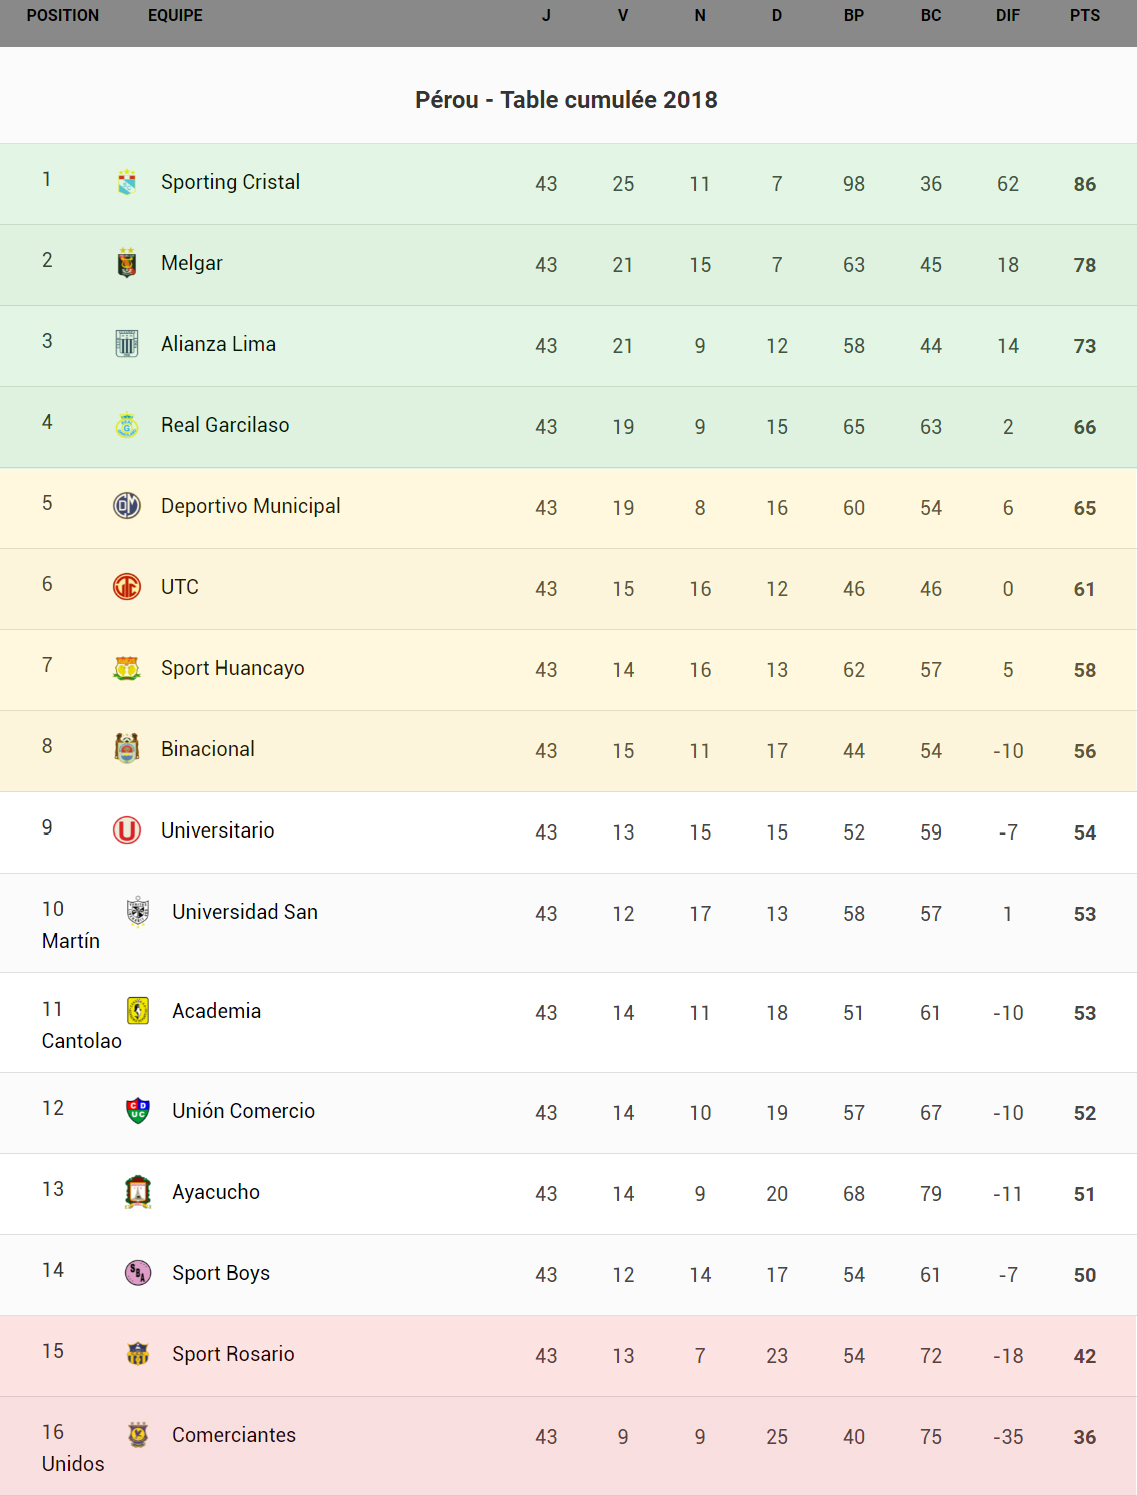1137x1496 pixels.
Task: Click the DIF column header
Action: pos(1007,16)
